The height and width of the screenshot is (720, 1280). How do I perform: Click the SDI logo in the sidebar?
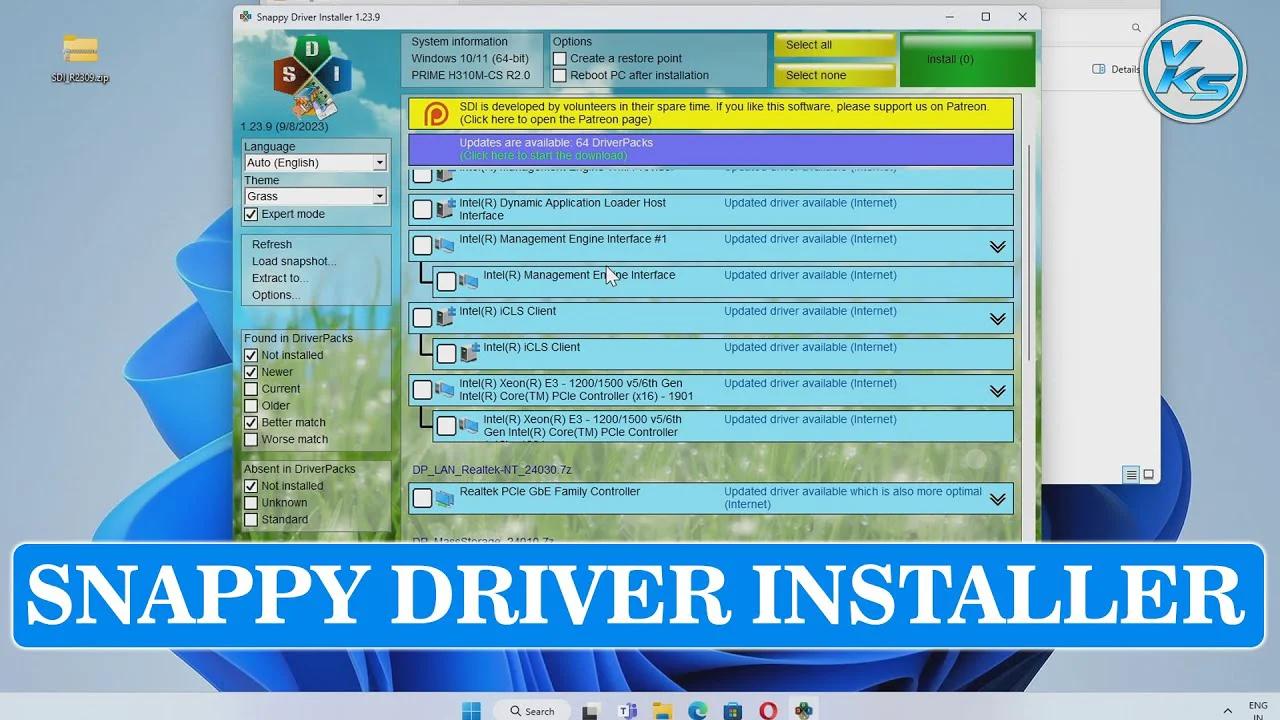click(312, 75)
